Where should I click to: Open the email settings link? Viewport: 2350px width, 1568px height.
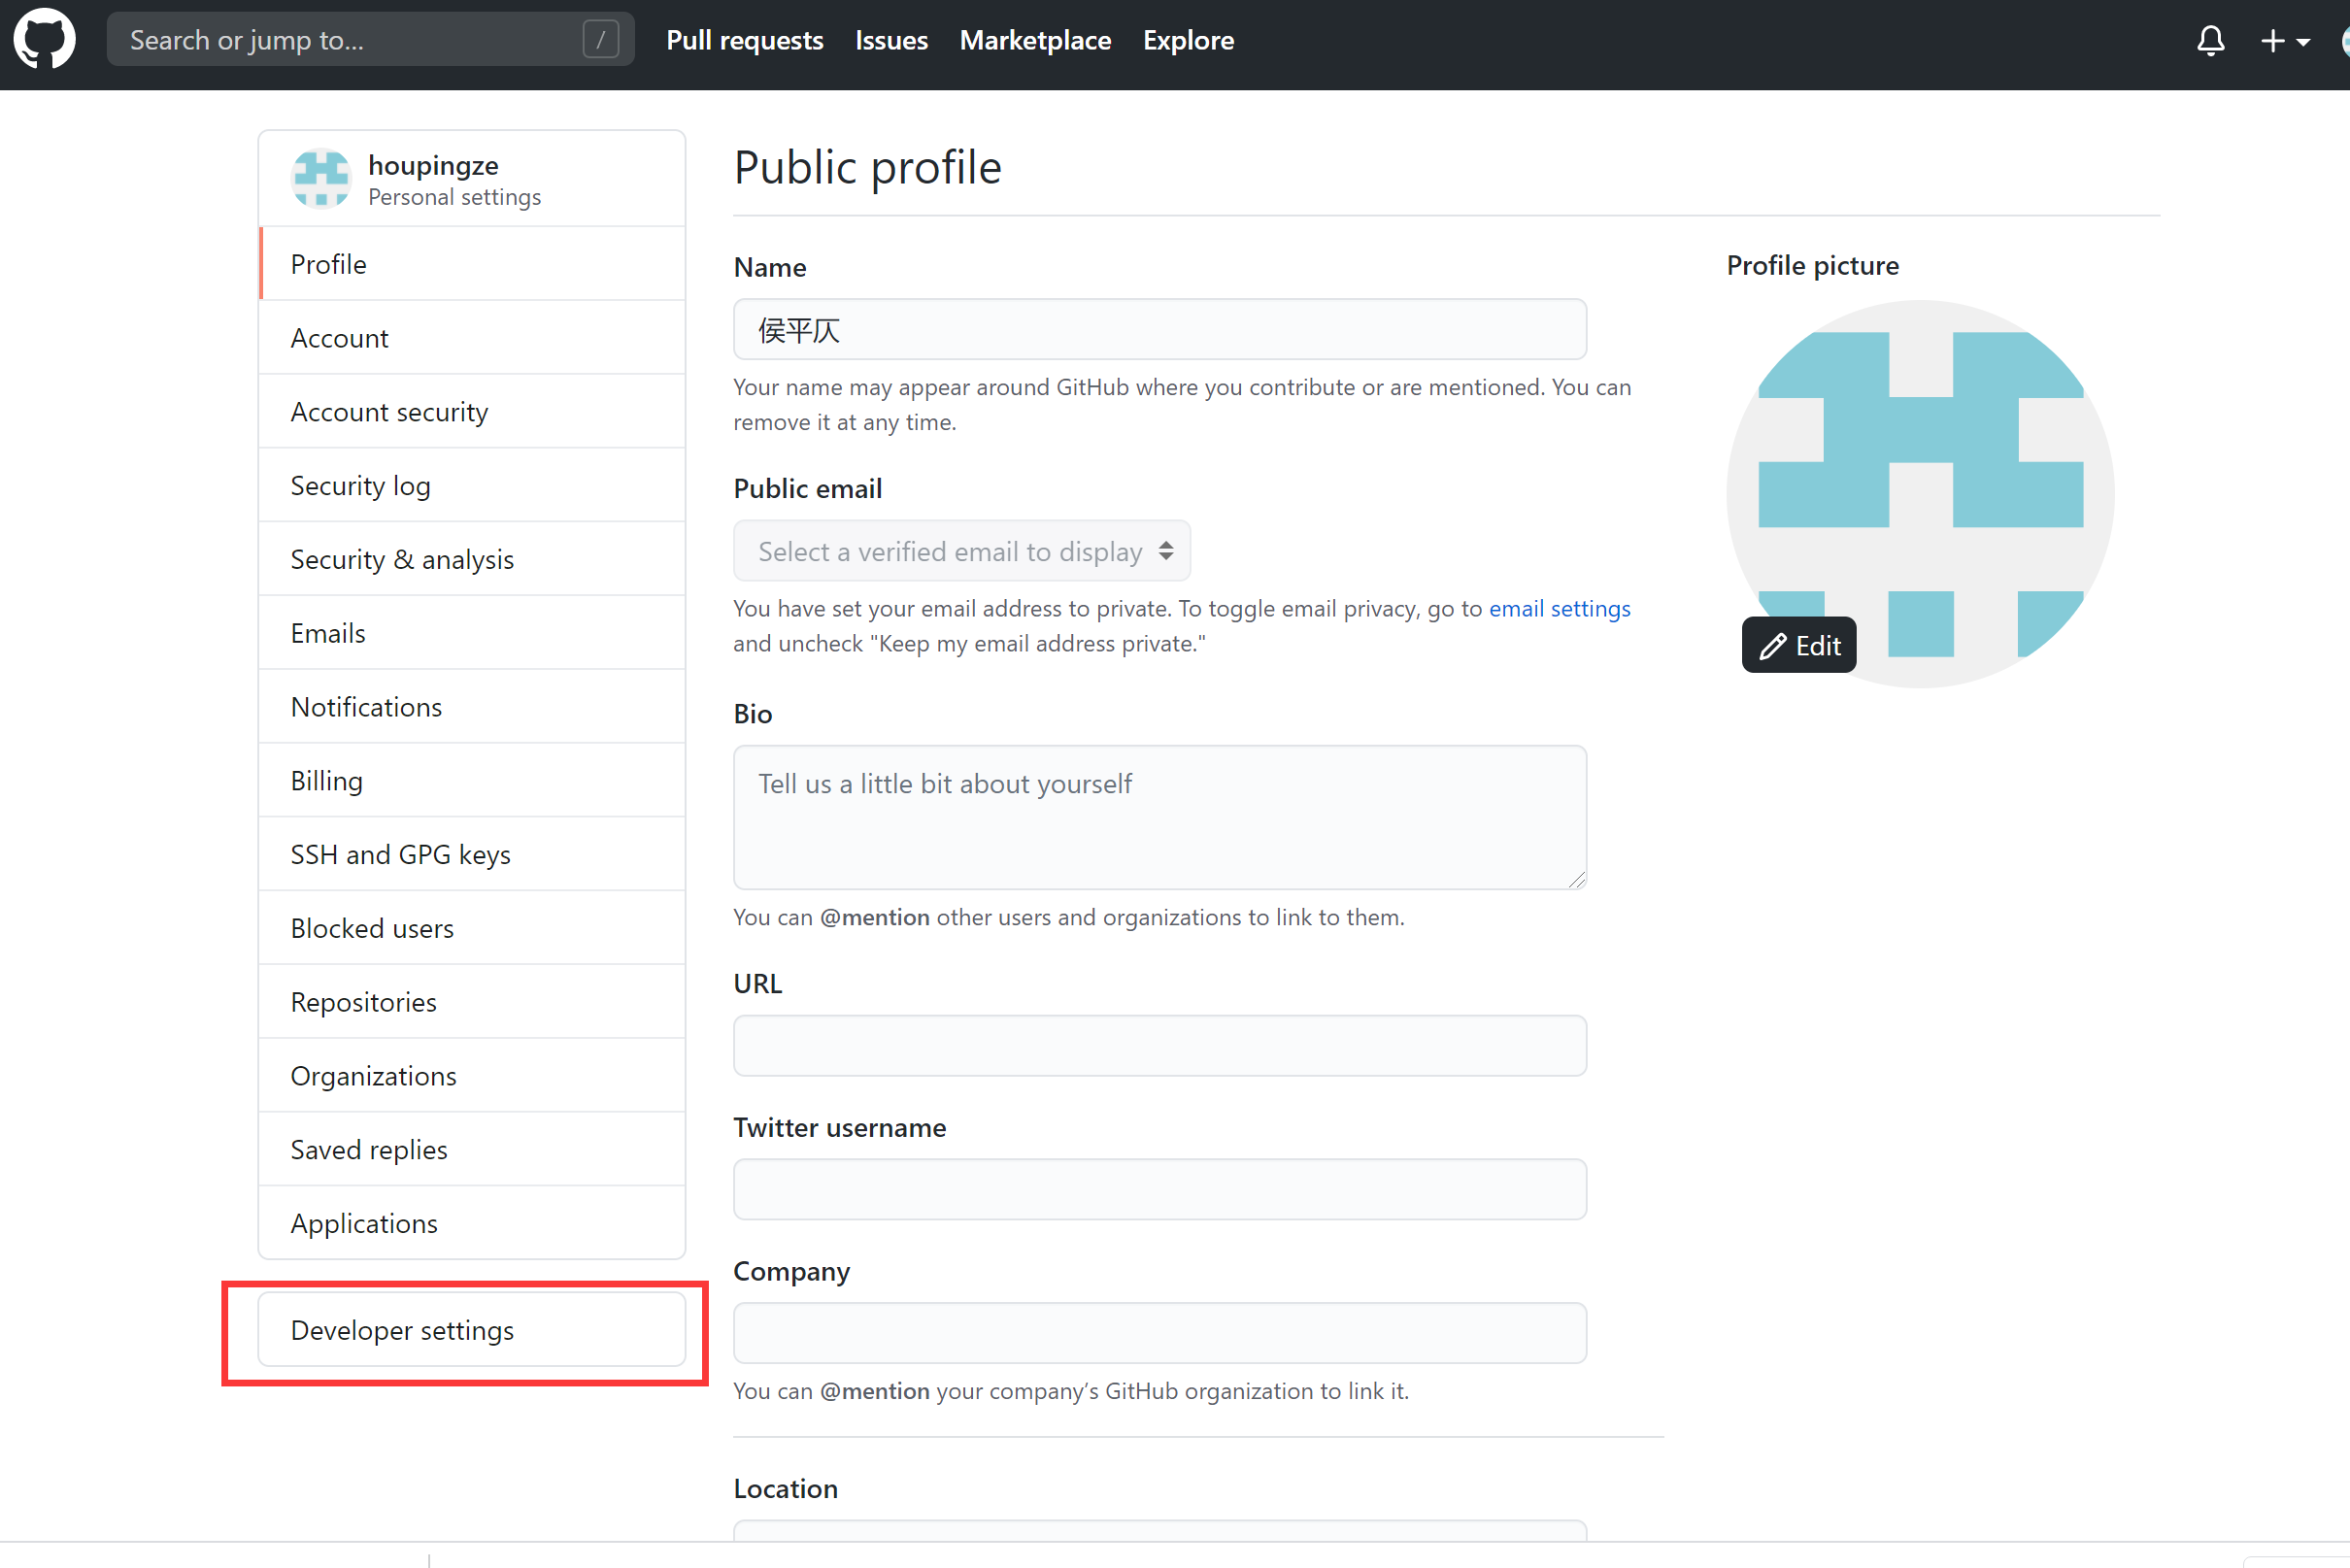pyautogui.click(x=1558, y=608)
